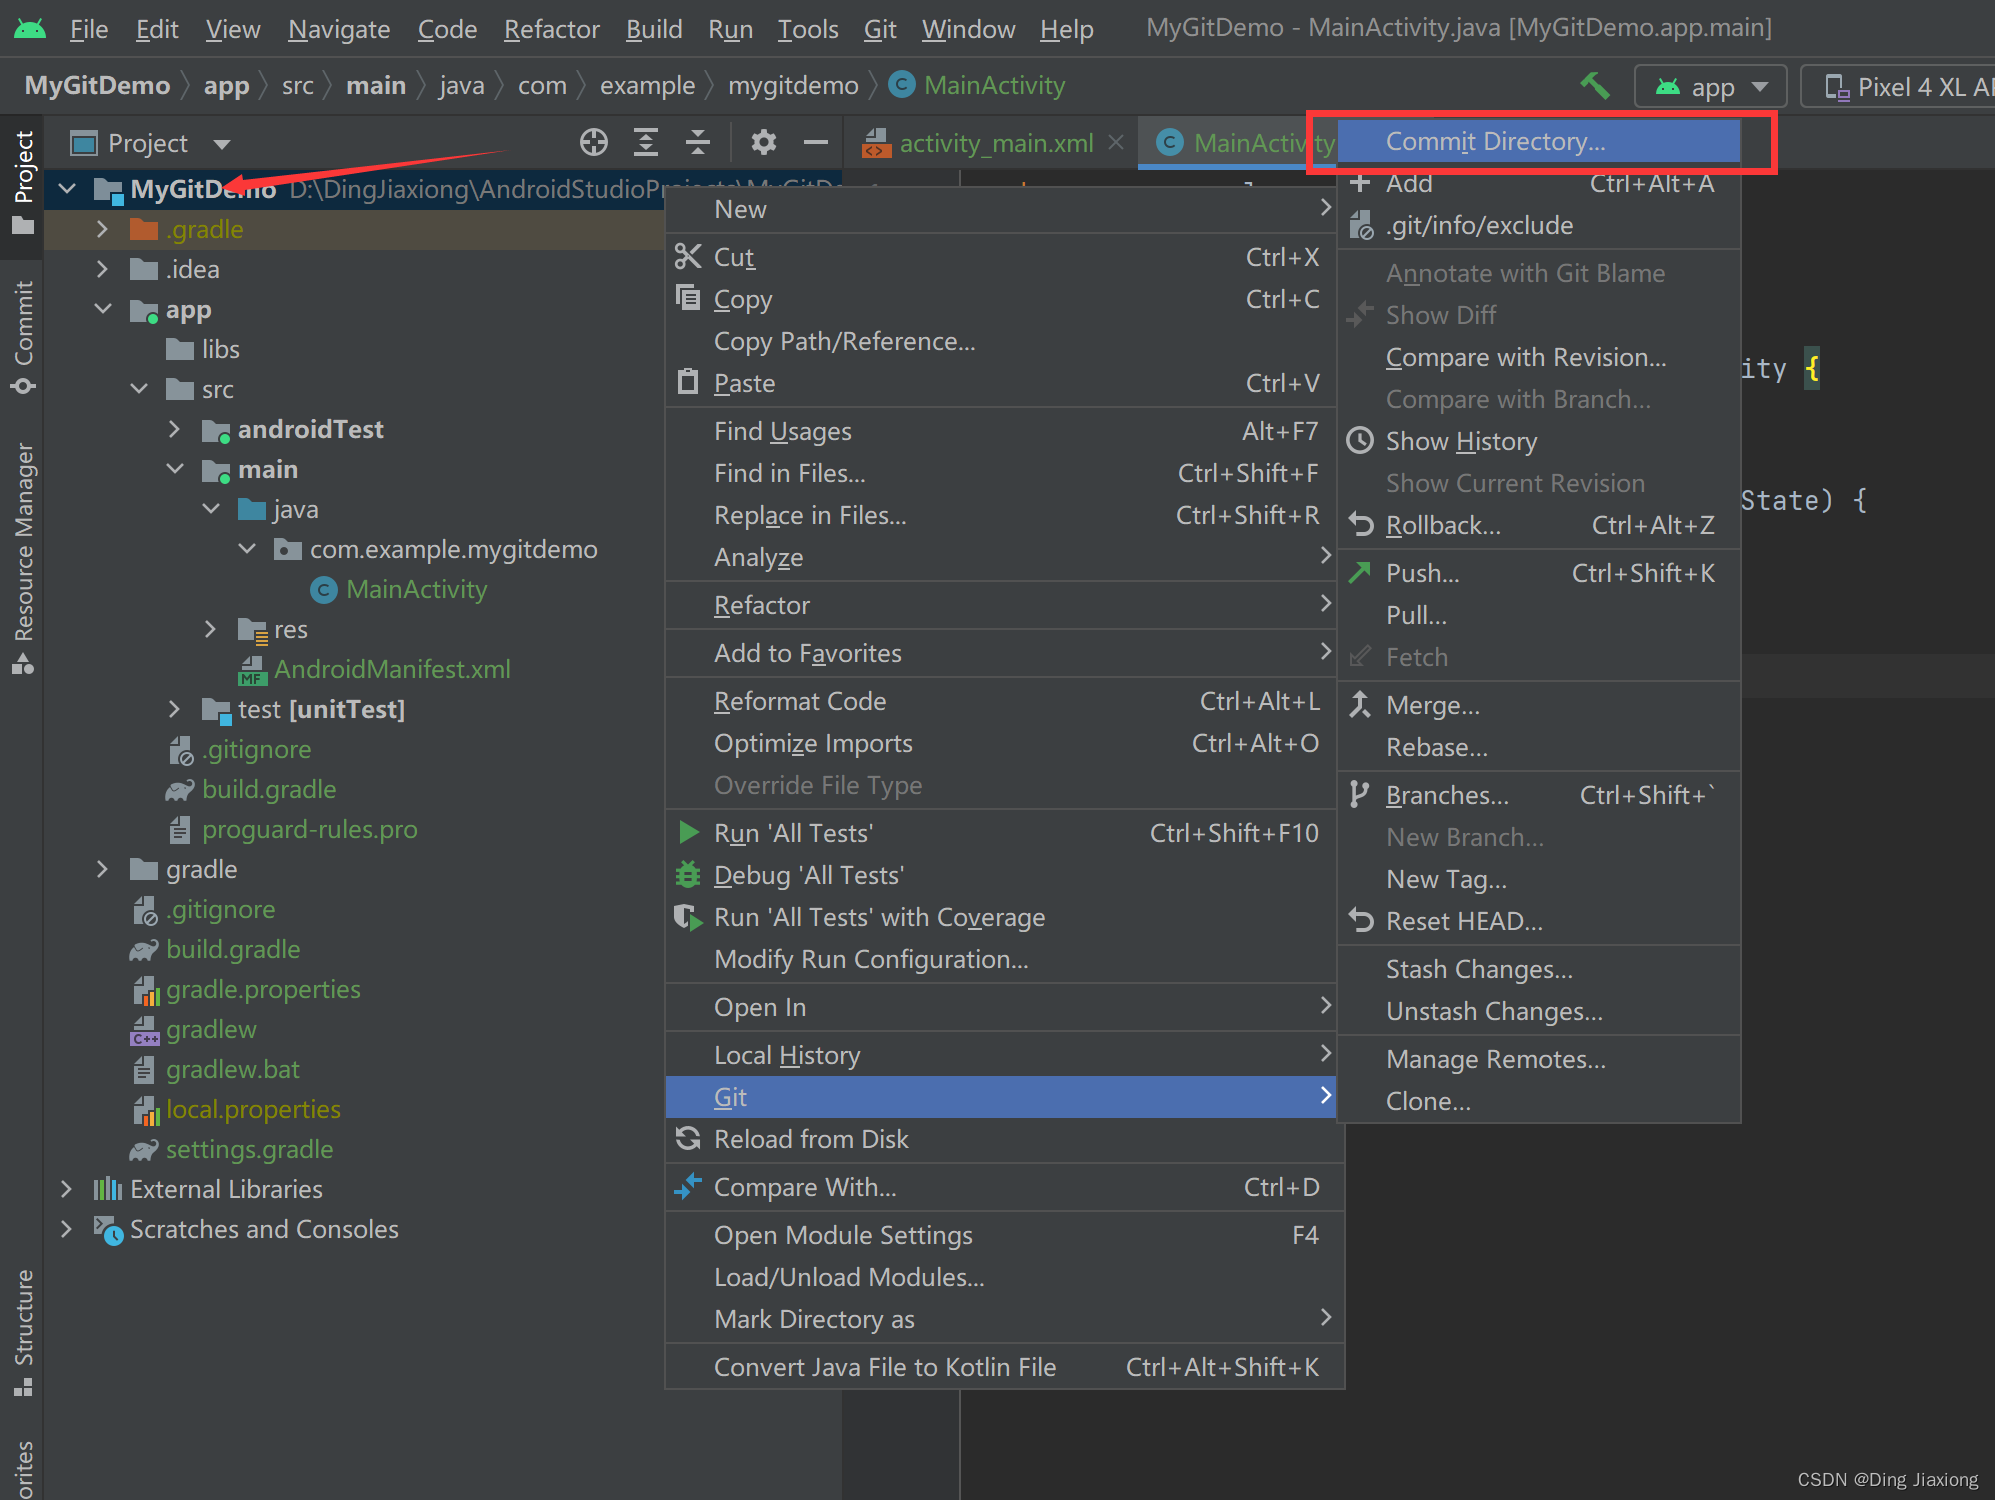Open the Structure tool window
1995x1500 pixels.
[x=23, y=1334]
